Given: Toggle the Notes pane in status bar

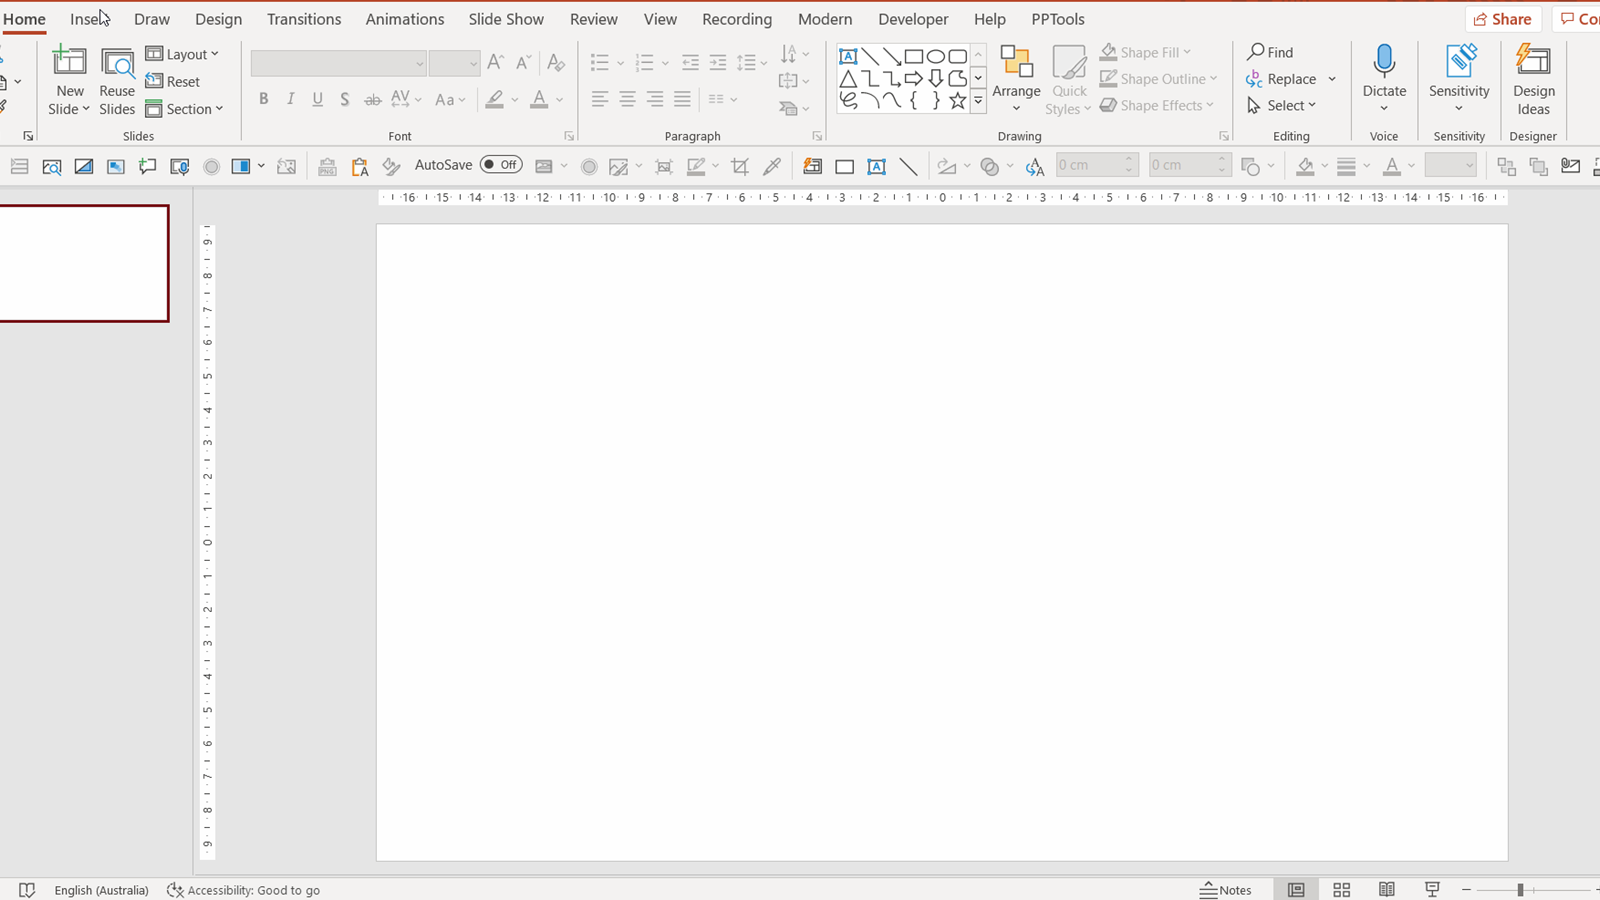Looking at the screenshot, I should coord(1226,890).
